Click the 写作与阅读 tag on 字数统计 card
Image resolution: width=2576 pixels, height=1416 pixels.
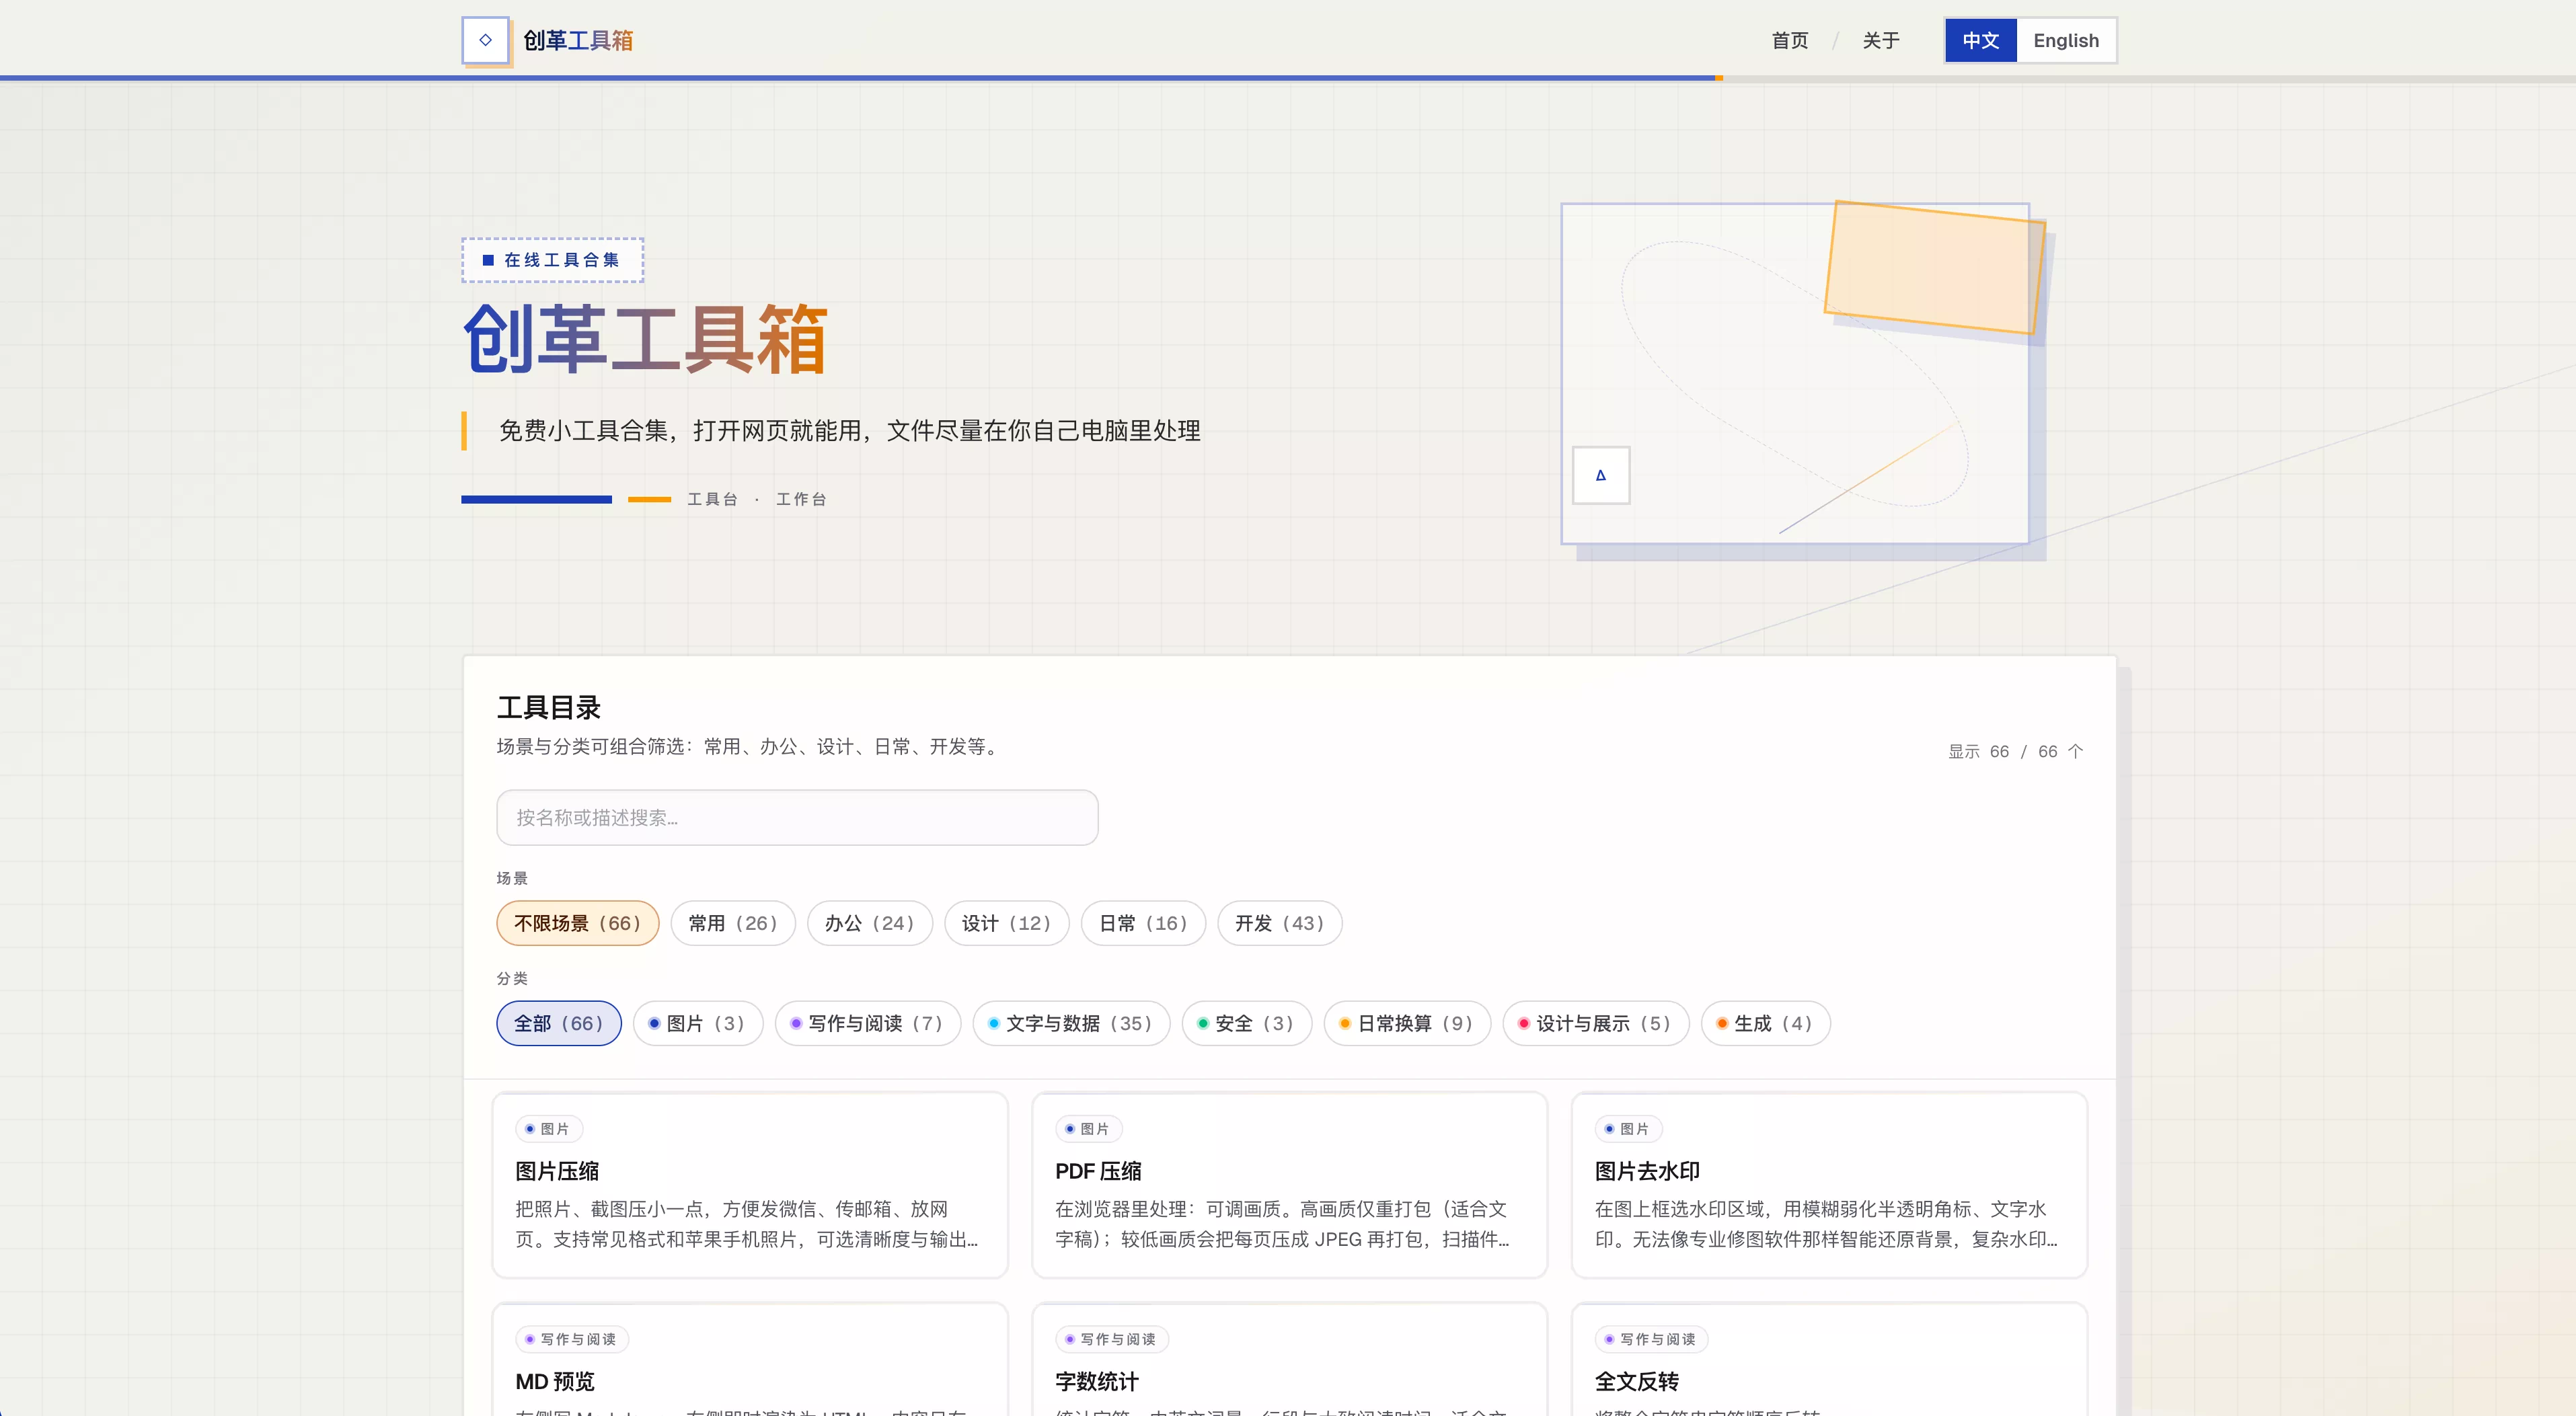(x=1112, y=1339)
